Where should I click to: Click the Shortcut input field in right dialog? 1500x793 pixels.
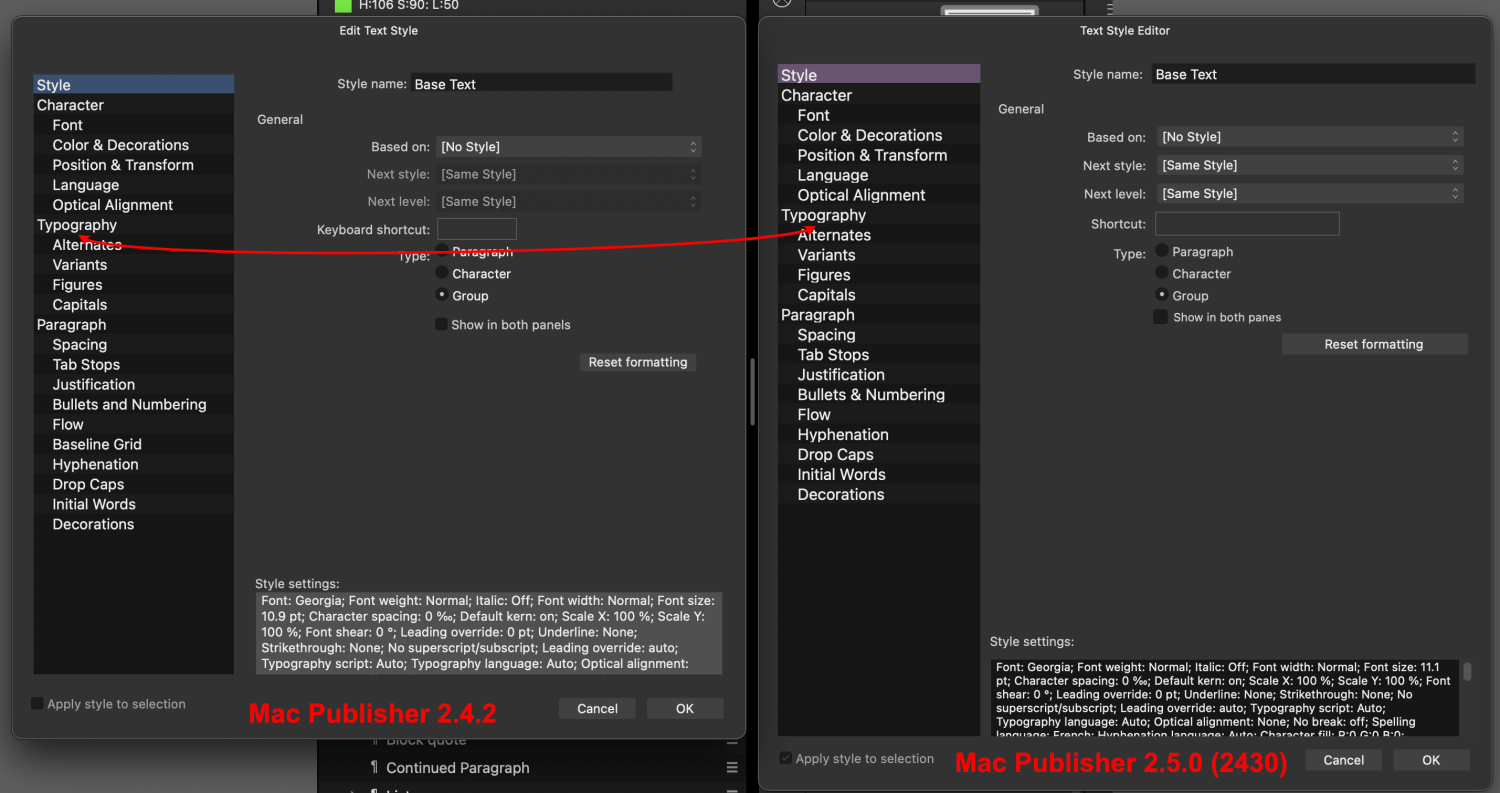(x=1246, y=223)
